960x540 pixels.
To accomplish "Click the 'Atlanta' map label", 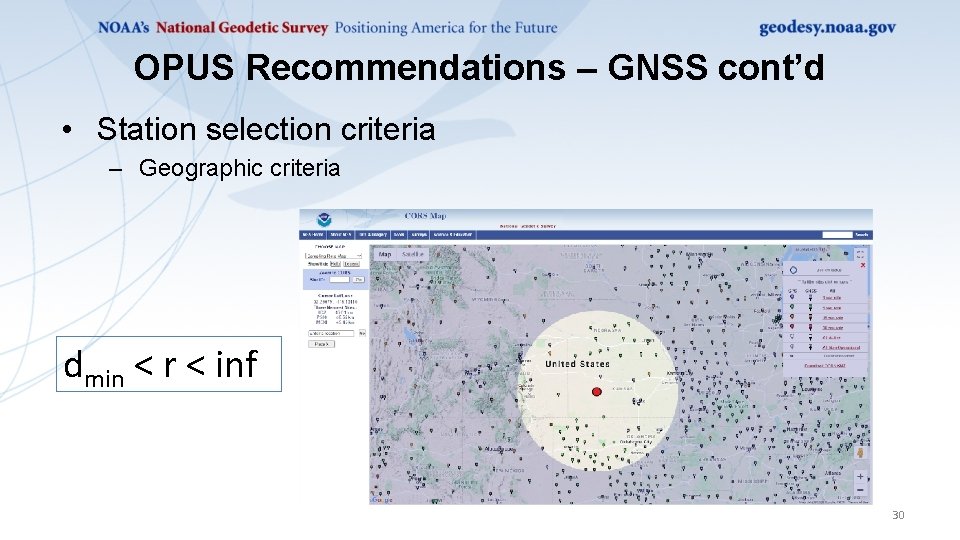I will coord(832,473).
